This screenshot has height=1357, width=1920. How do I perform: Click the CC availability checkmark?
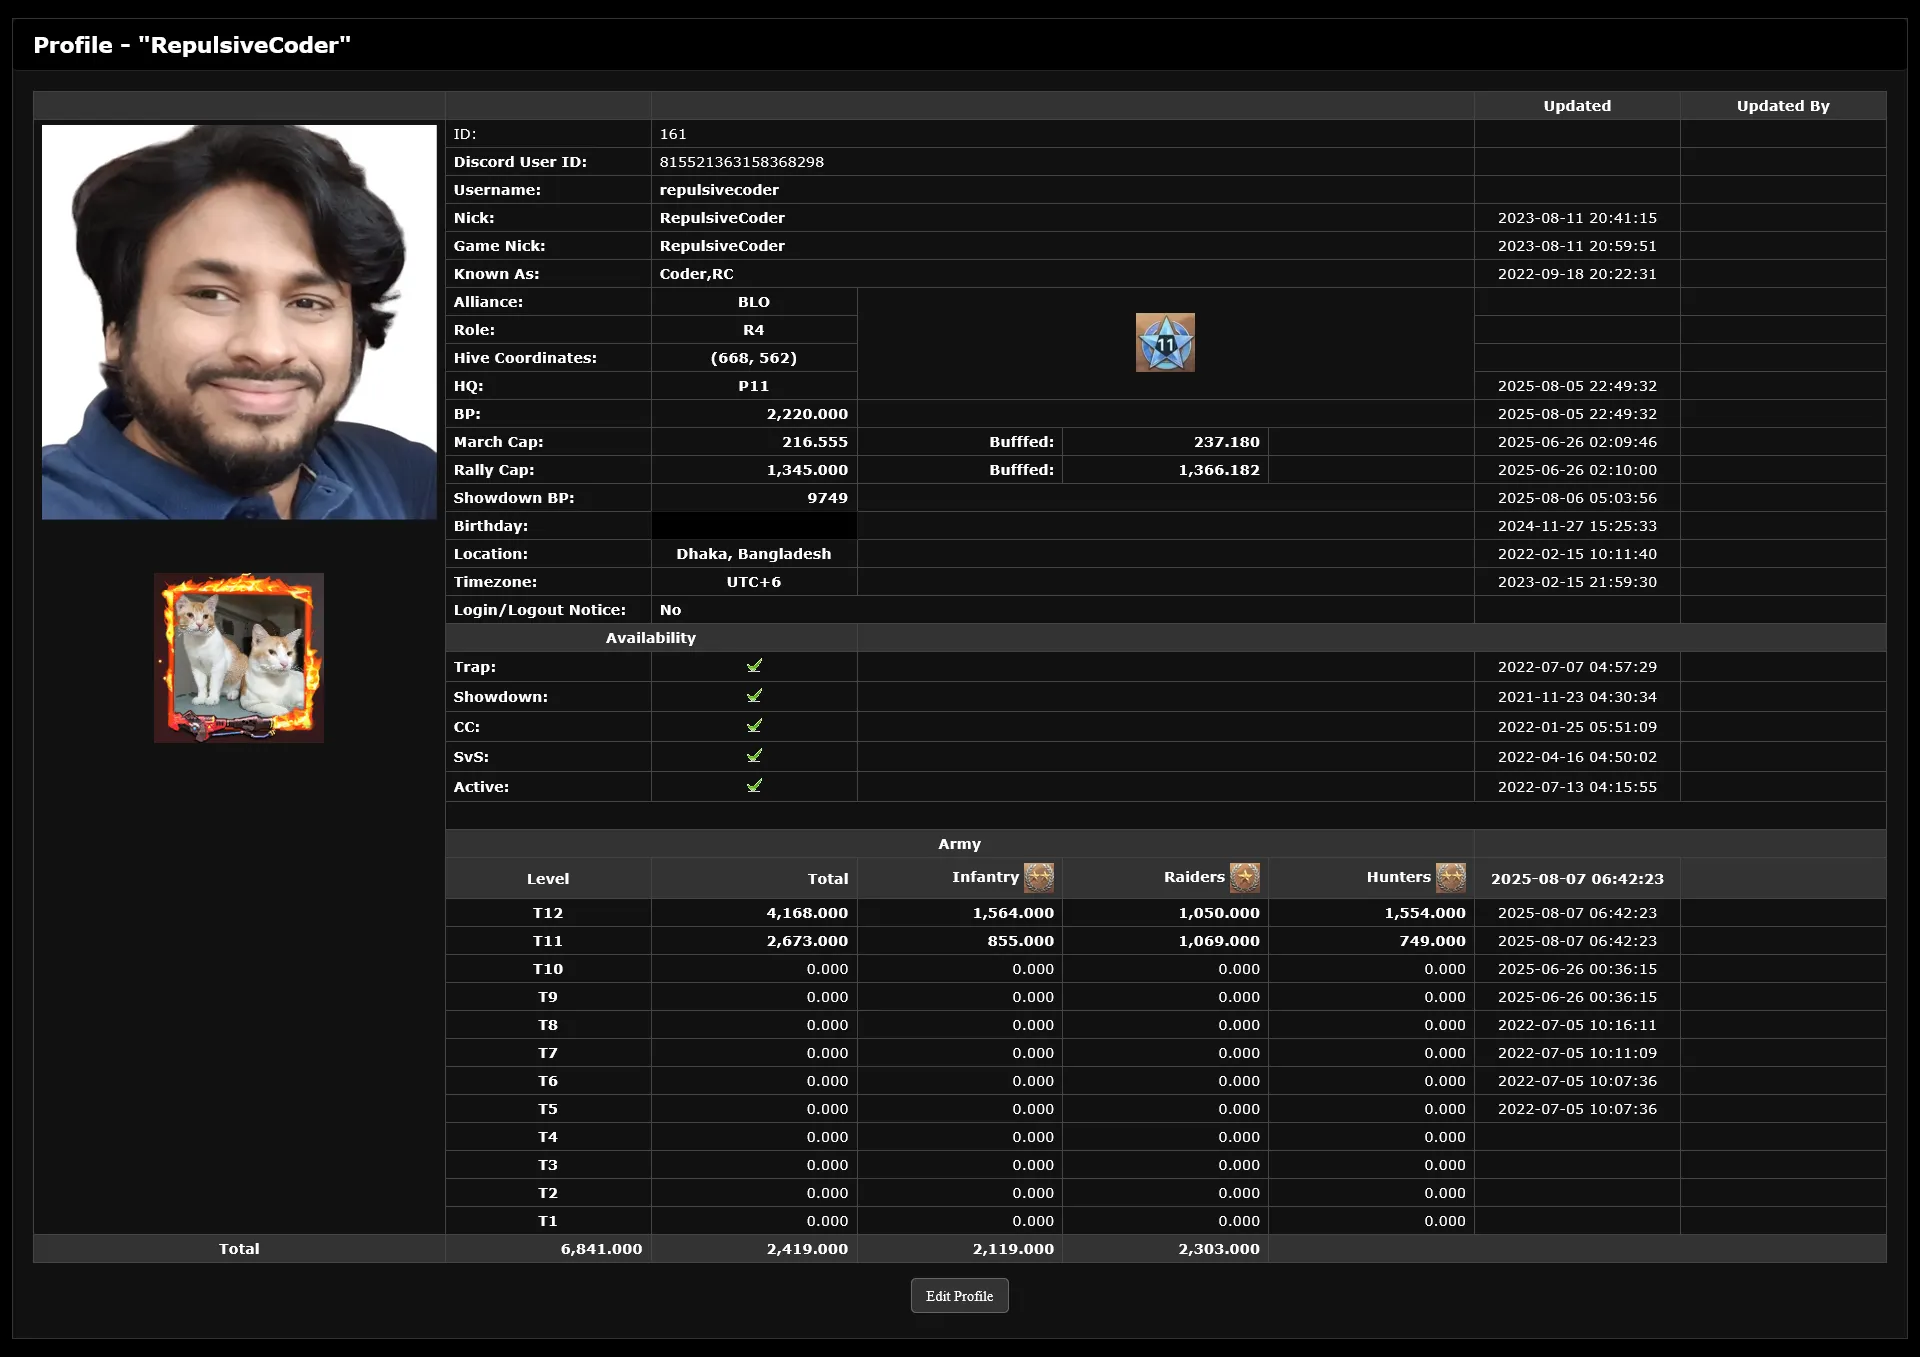(754, 726)
